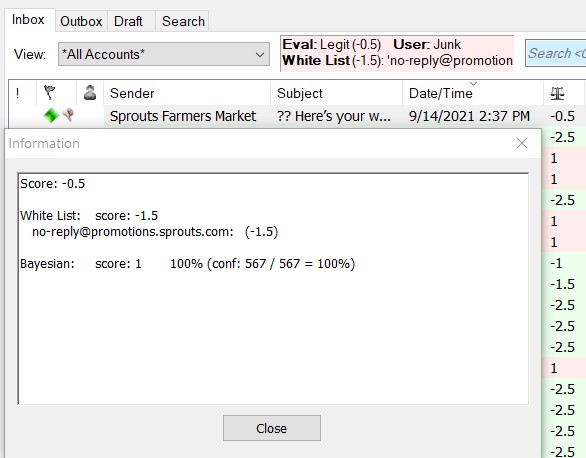586x458 pixels.
Task: Switch to the Draft tab
Action: [128, 21]
